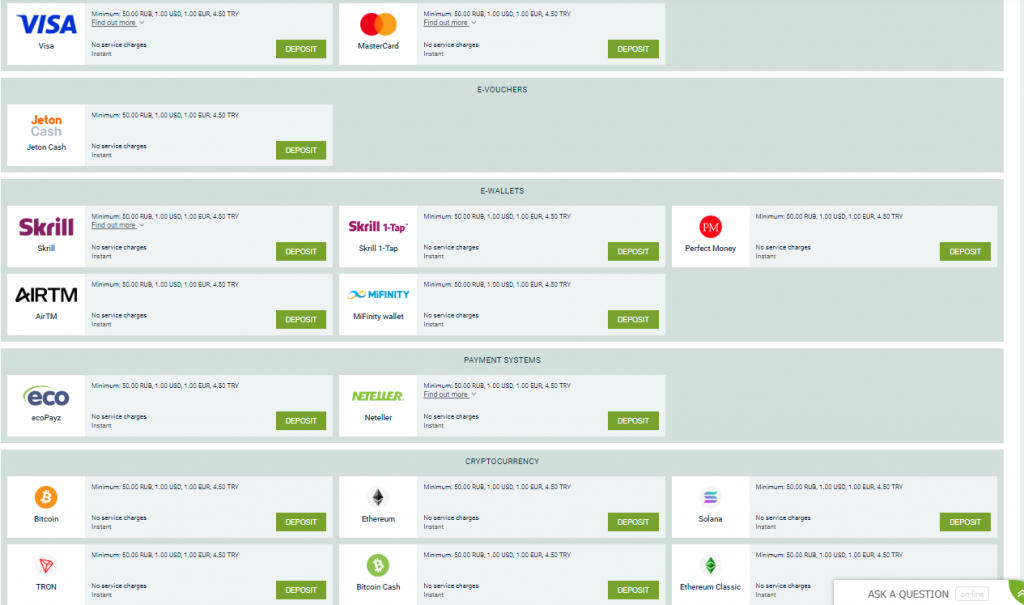1024x605 pixels.
Task: Click Deposit for Bitcoin
Action: coord(301,522)
